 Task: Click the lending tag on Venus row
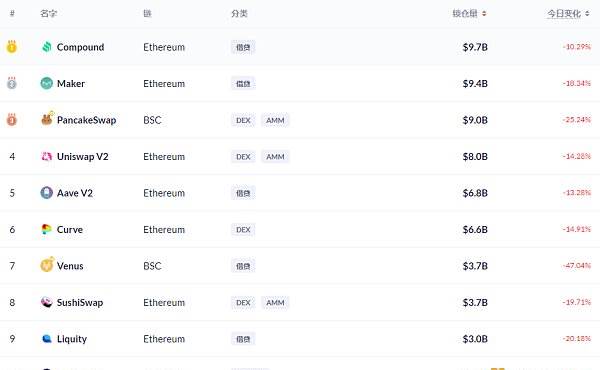243,266
